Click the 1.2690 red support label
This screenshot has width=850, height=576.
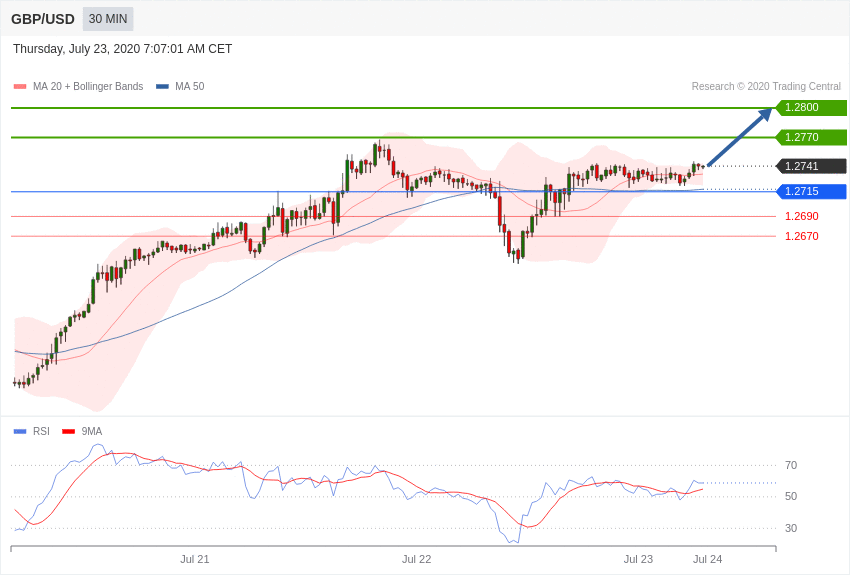point(802,216)
